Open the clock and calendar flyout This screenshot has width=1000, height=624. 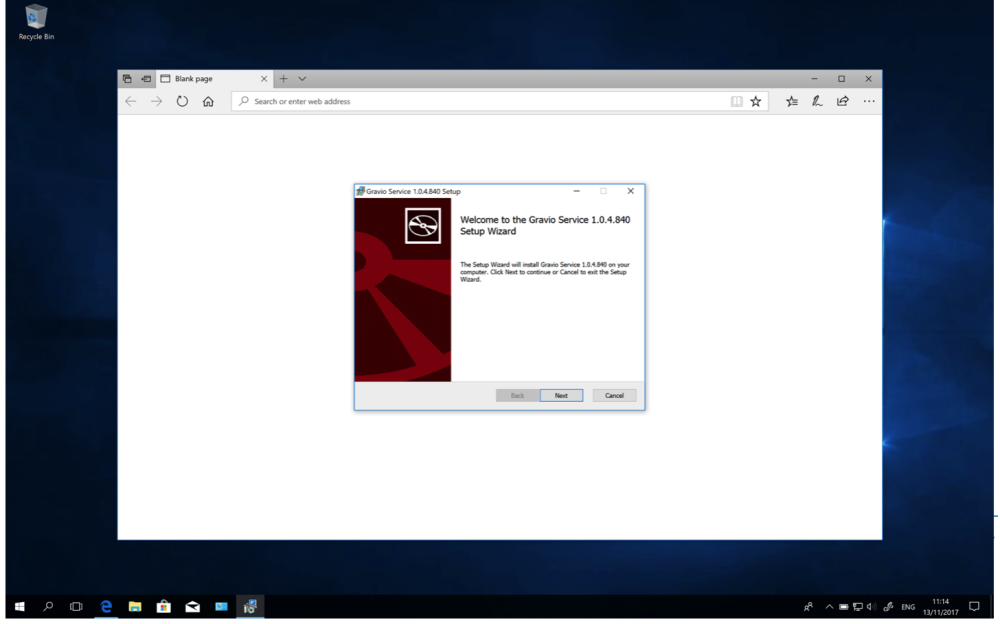point(941,607)
